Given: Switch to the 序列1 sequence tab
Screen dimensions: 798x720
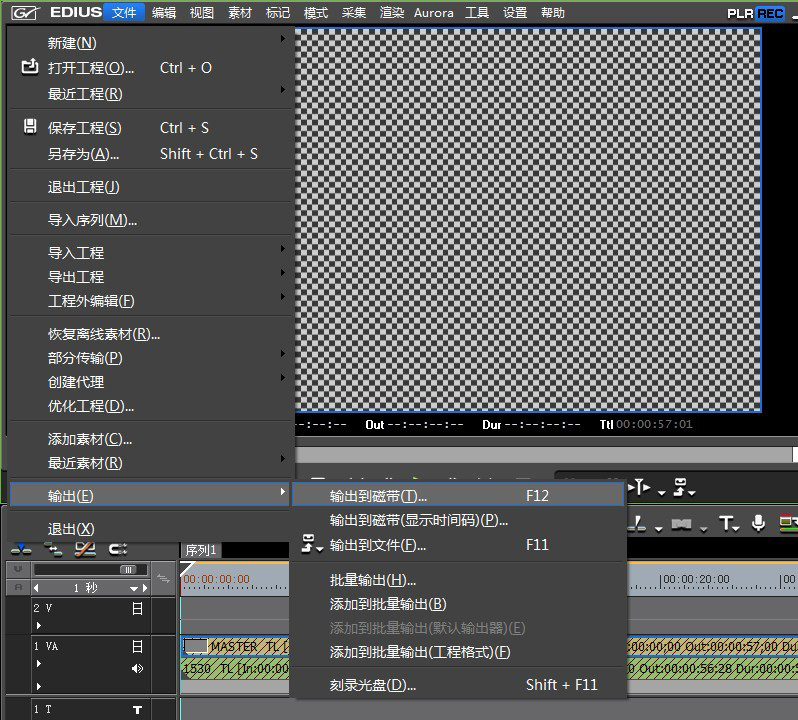Looking at the screenshot, I should [201, 551].
